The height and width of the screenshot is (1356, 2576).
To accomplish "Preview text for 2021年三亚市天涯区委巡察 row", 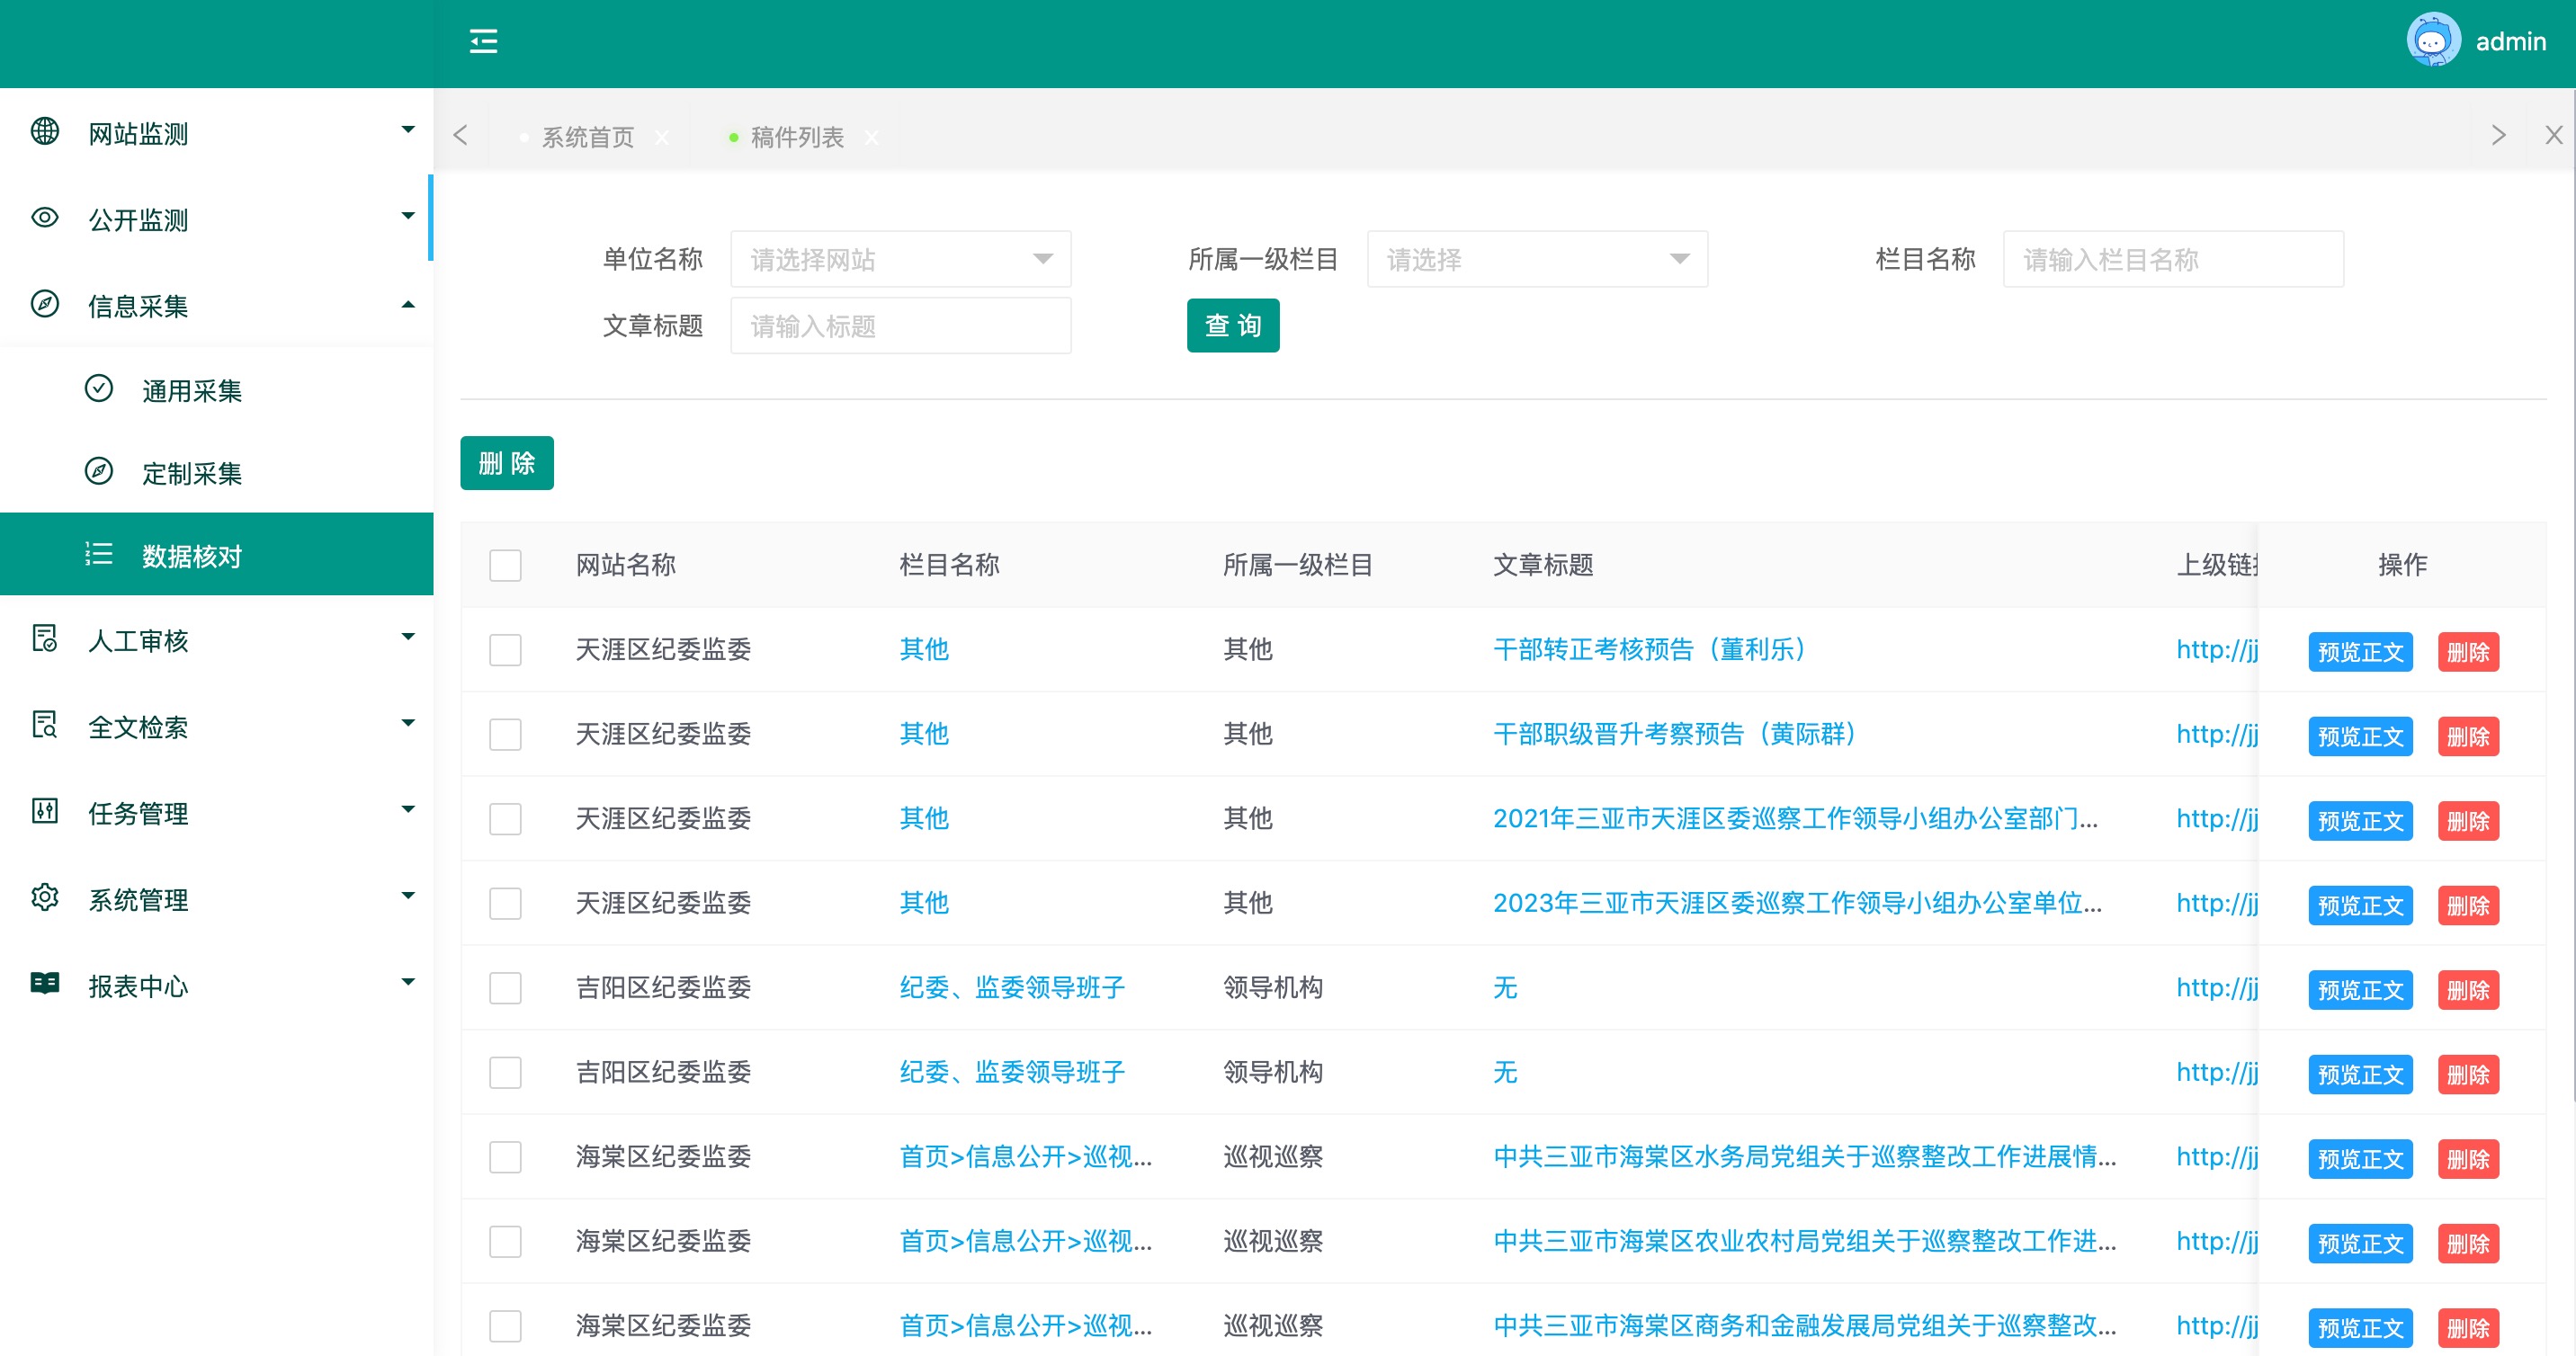I will tap(2360, 821).
